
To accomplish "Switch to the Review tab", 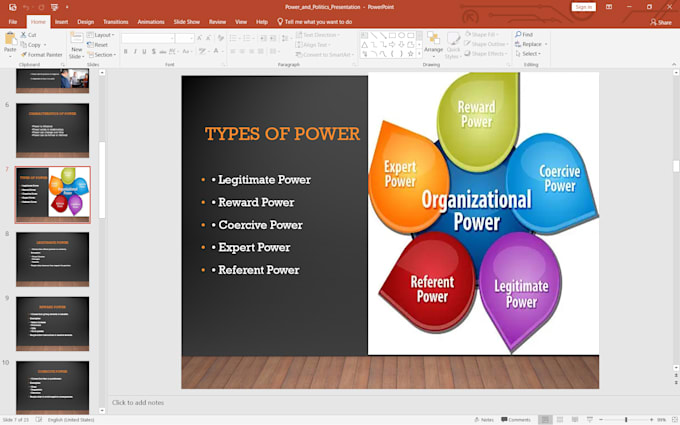I will [217, 22].
